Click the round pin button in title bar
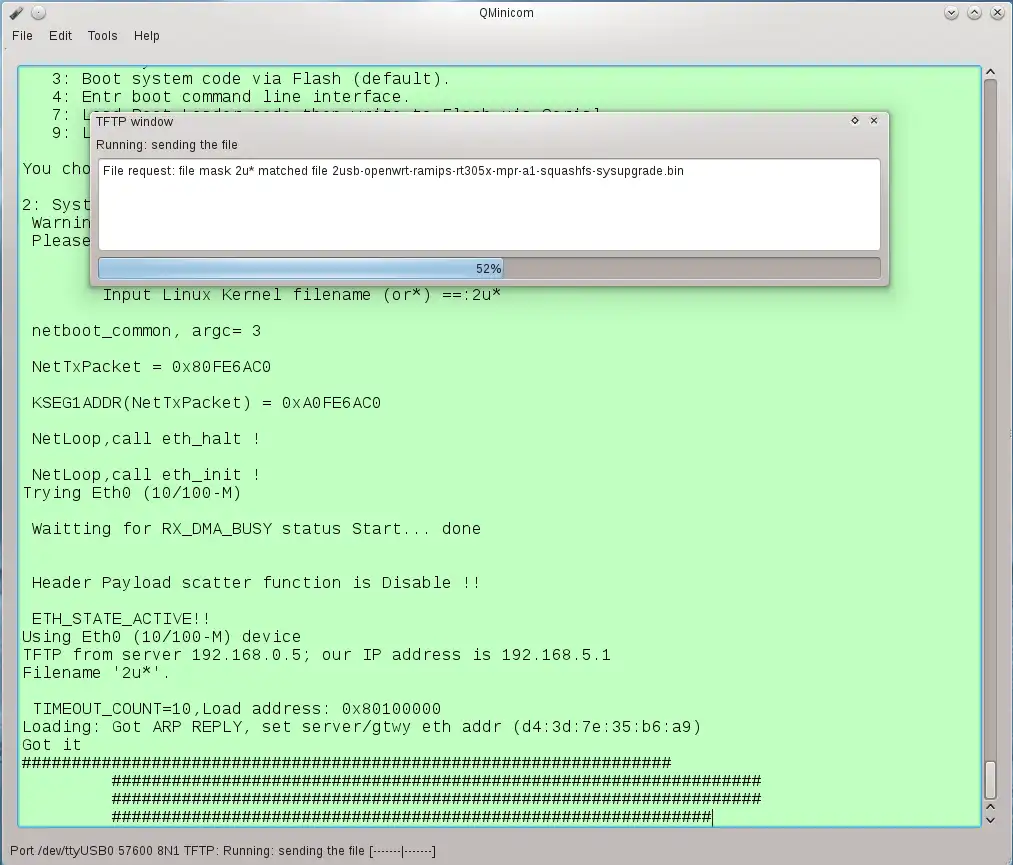Image resolution: width=1013 pixels, height=865 pixels. 39,12
